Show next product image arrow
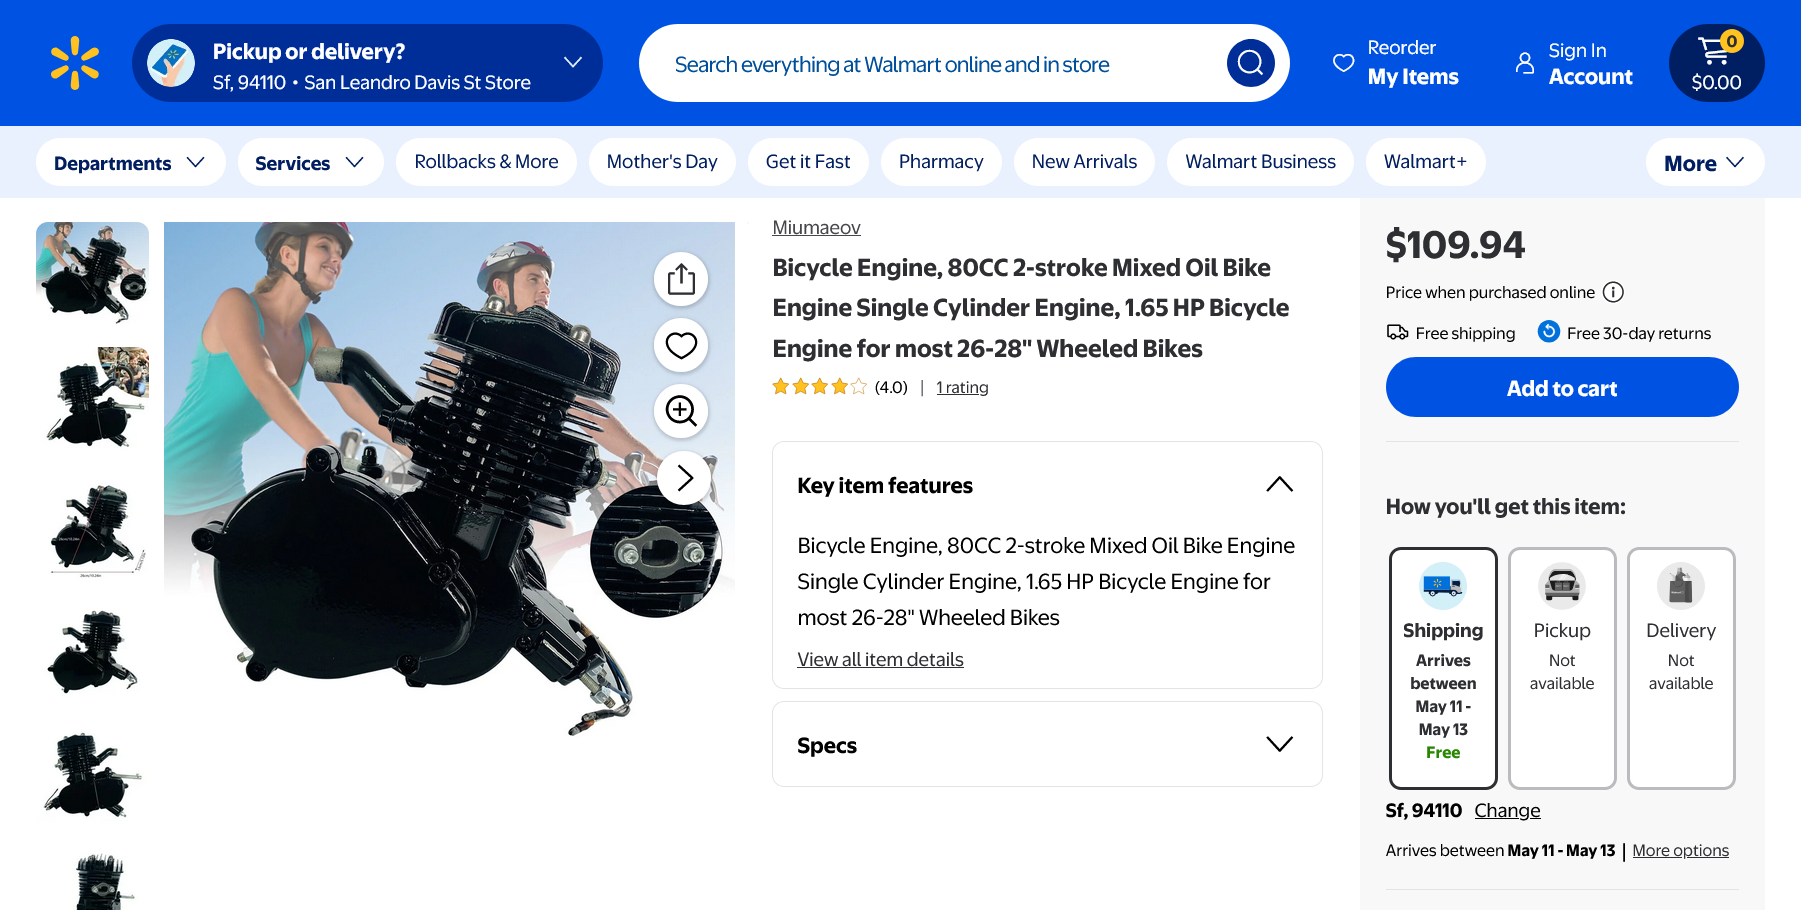 [x=684, y=478]
